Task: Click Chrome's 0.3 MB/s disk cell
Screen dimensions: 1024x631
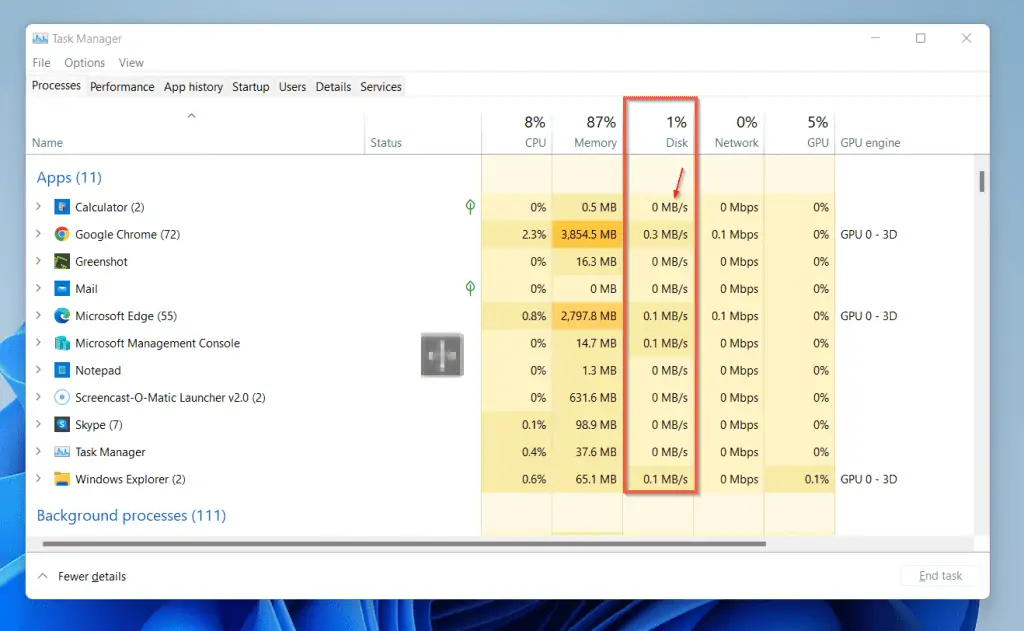Action: pyautogui.click(x=659, y=235)
